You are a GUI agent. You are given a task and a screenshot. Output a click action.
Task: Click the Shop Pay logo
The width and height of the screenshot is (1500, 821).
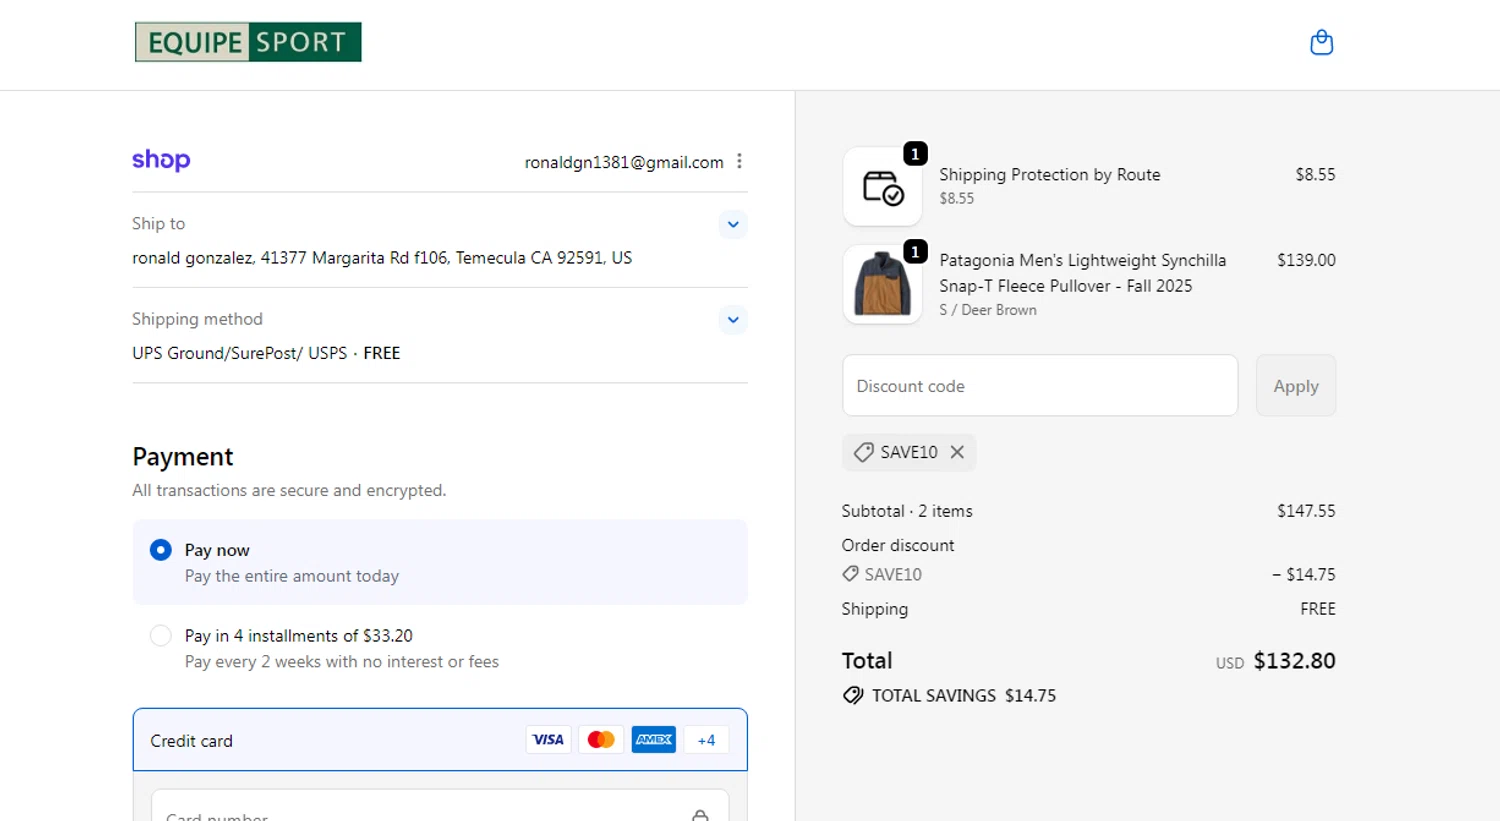[161, 160]
